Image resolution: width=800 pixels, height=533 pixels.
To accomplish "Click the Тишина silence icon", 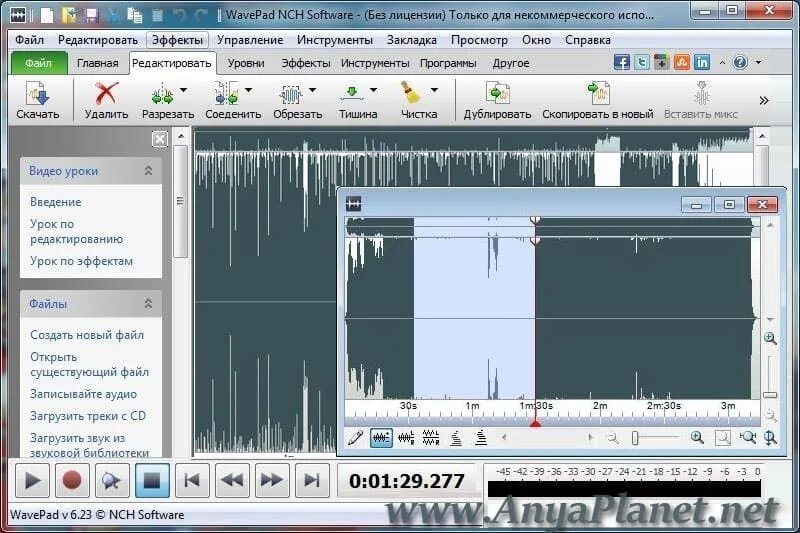I will [x=352, y=94].
